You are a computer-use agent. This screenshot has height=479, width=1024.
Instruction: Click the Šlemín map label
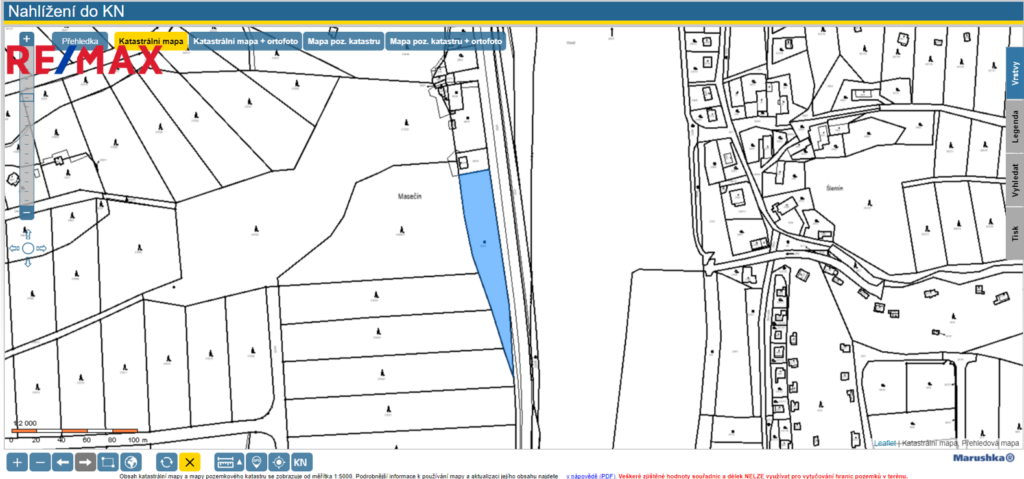(835, 188)
